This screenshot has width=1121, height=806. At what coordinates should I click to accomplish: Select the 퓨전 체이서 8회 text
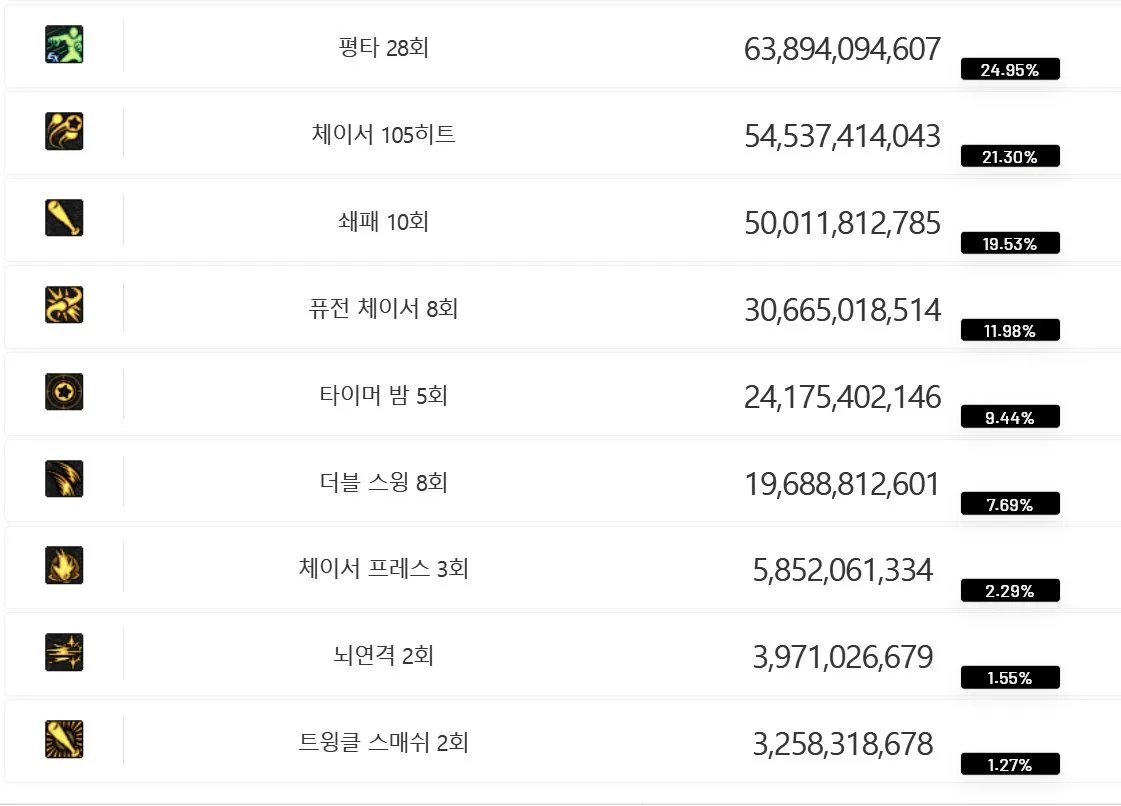tap(384, 309)
